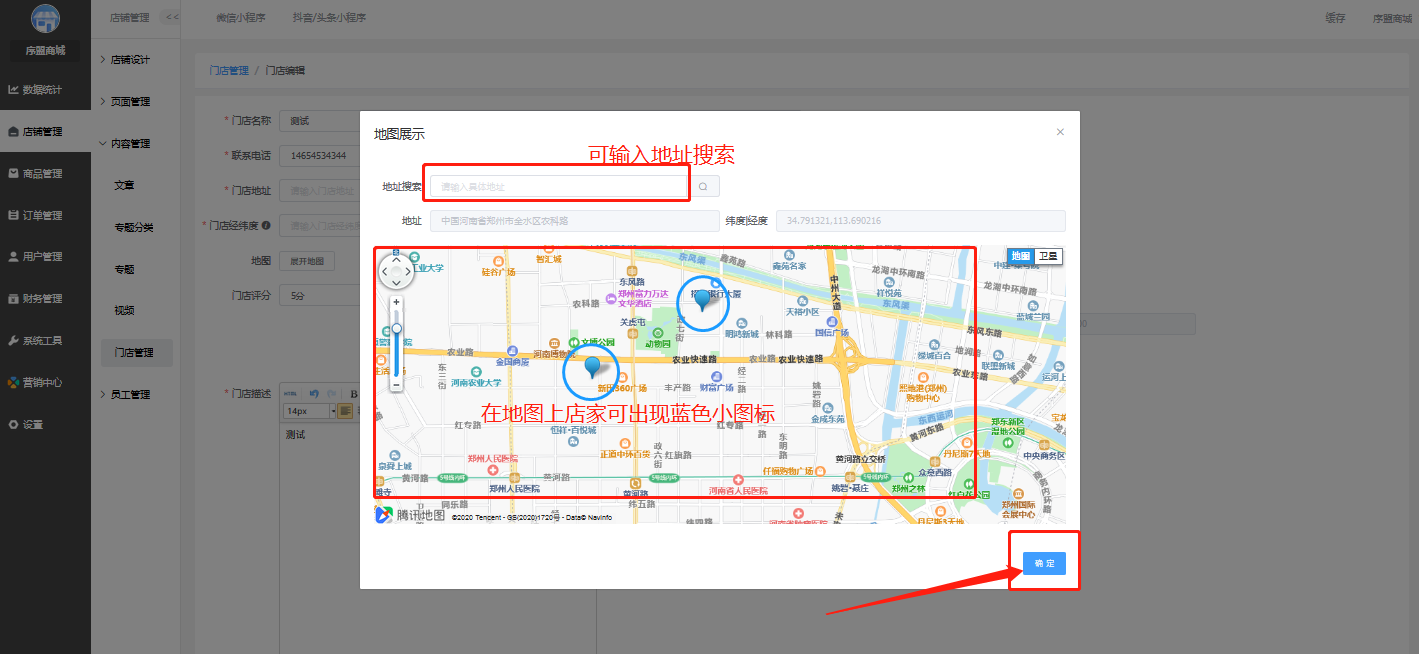
Task: Click the search magnifier icon beside 地址搜索
Action: tap(703, 187)
